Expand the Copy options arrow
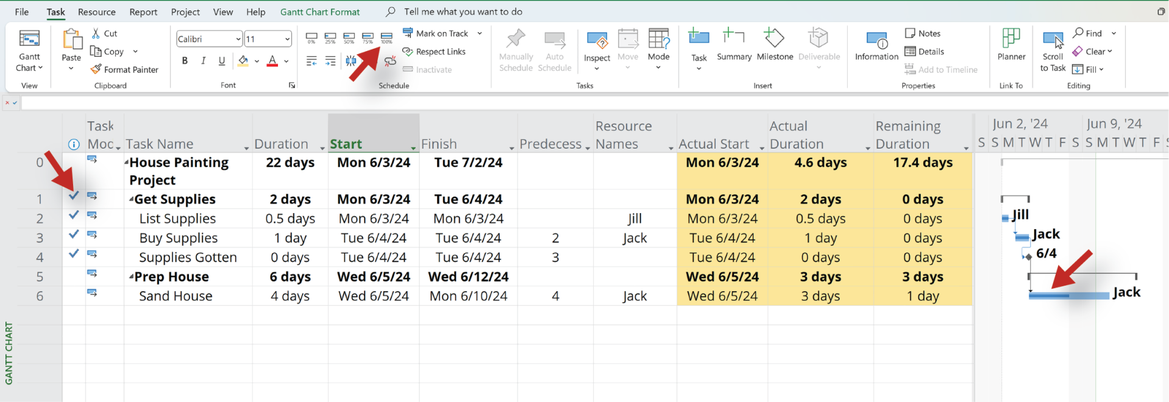Image resolution: width=1169 pixels, height=402 pixels. pos(135,51)
